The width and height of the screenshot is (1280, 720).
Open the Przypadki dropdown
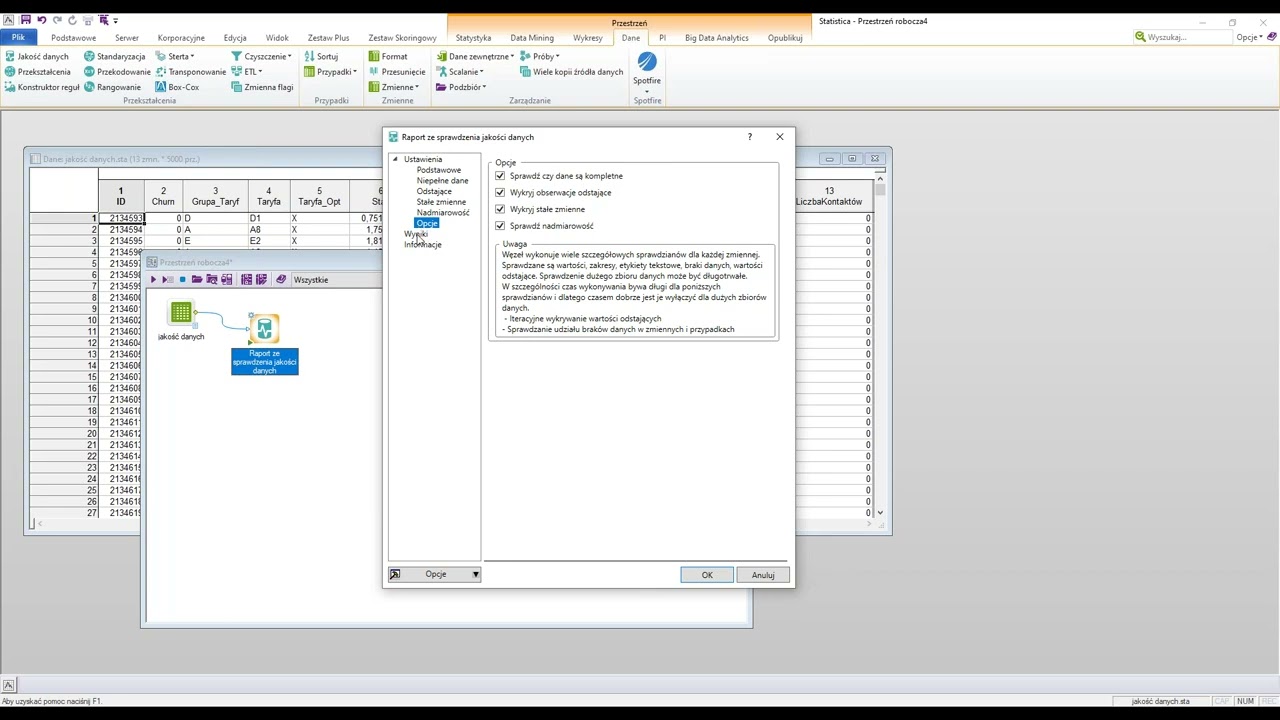pyautogui.click(x=331, y=72)
